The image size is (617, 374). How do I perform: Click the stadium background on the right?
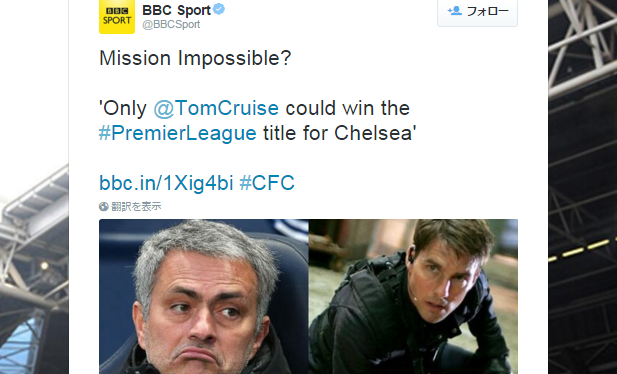[x=582, y=187]
